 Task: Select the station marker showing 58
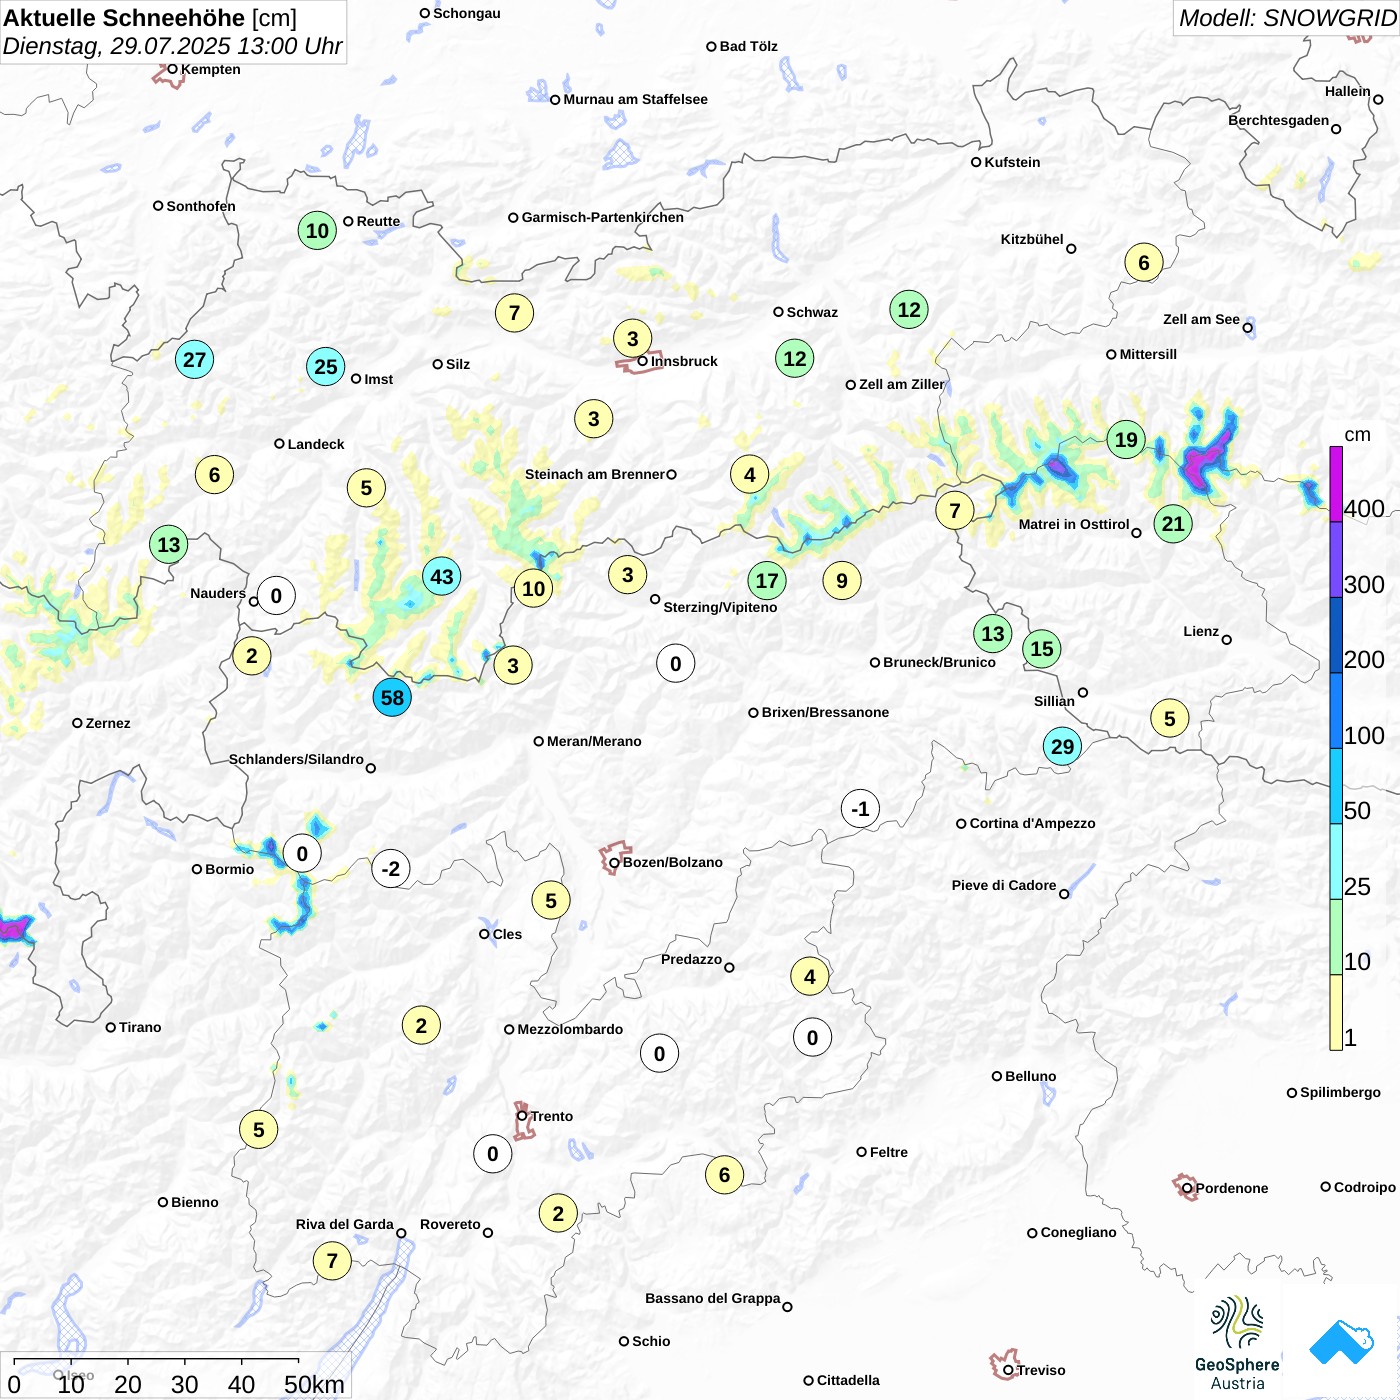coord(392,698)
